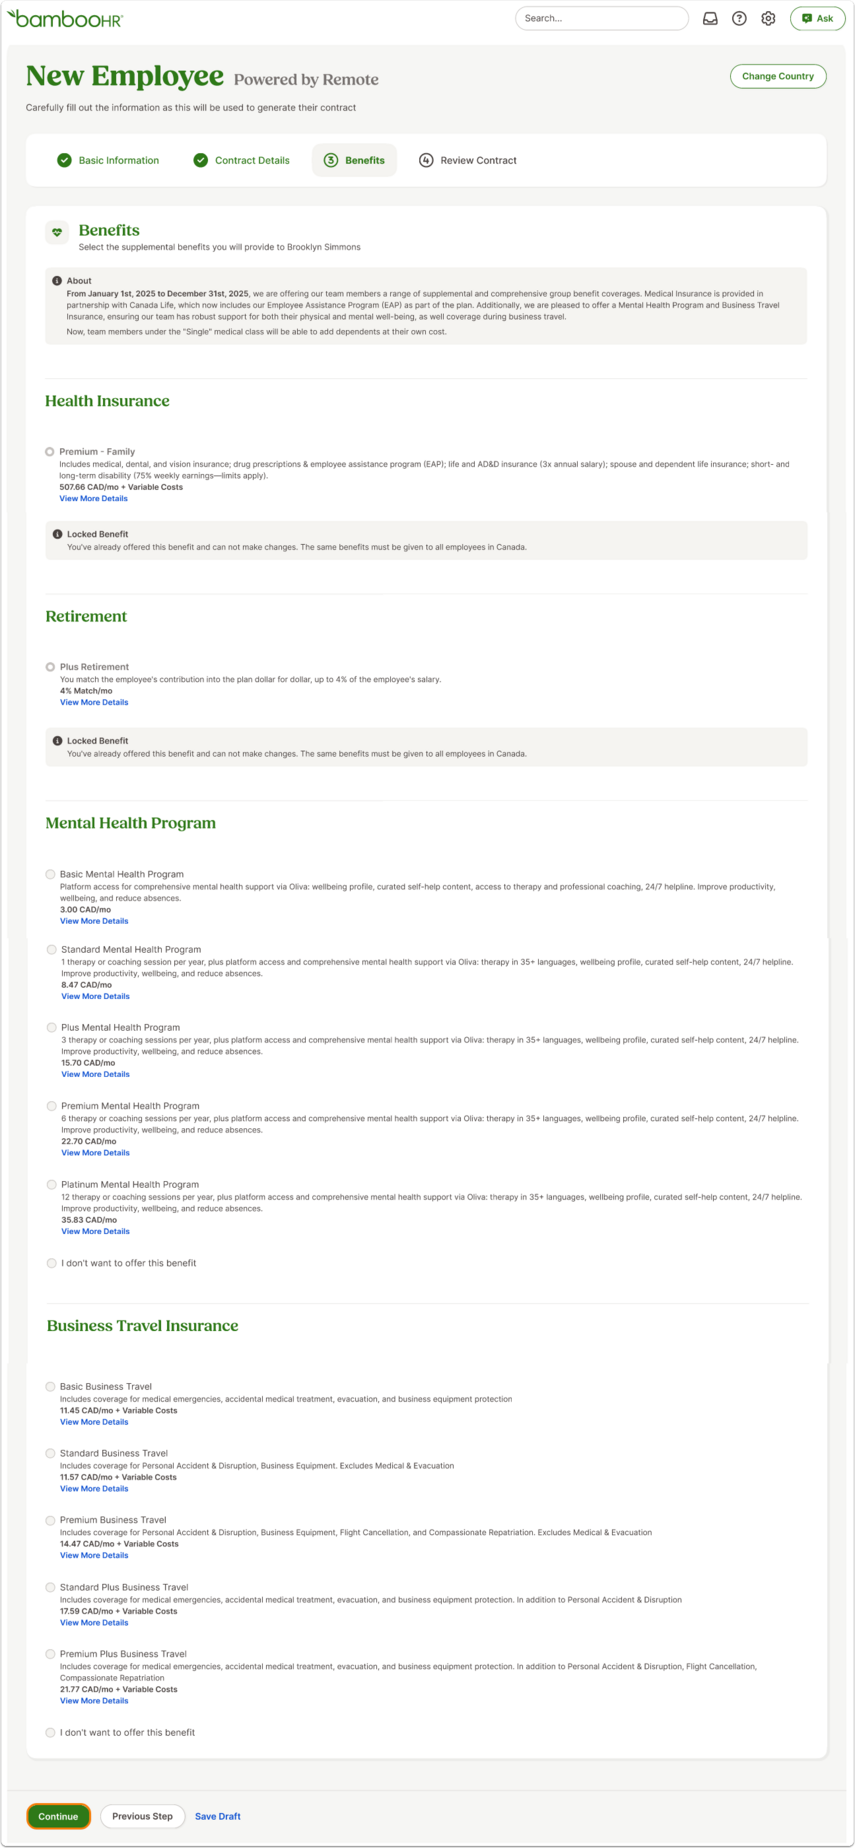This screenshot has height=1848, width=855.
Task: Click the 35.83 CAD/mo price text
Action: pos(89,1220)
